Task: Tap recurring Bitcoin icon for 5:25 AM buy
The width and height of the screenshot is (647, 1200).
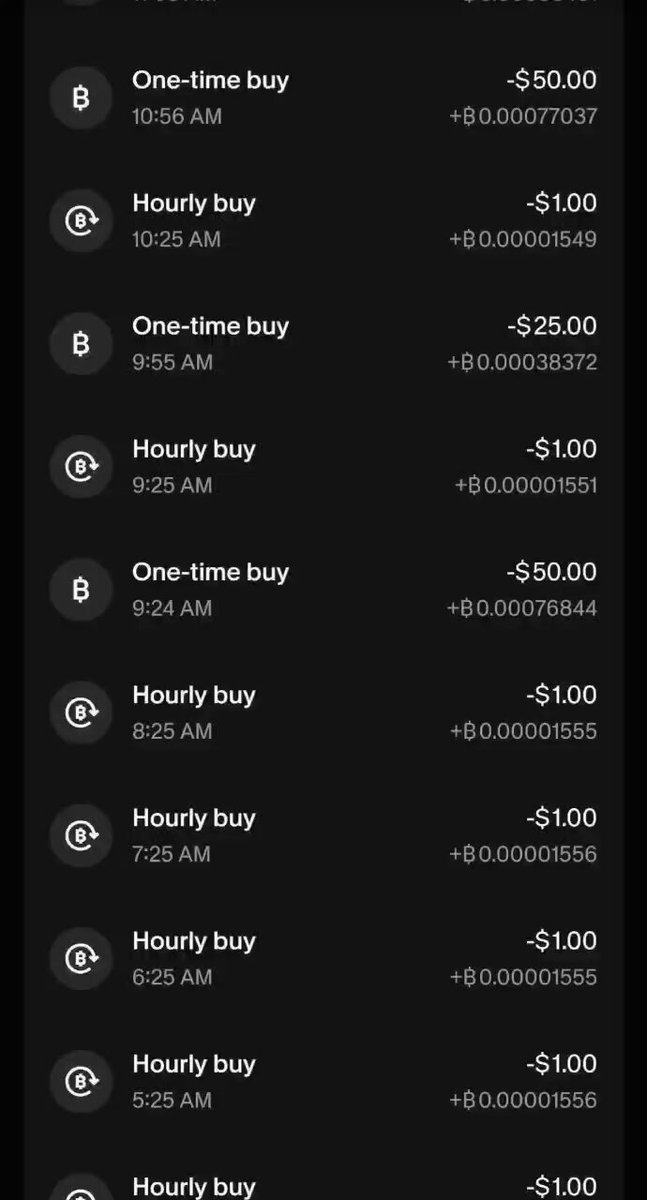Action: click(81, 1082)
